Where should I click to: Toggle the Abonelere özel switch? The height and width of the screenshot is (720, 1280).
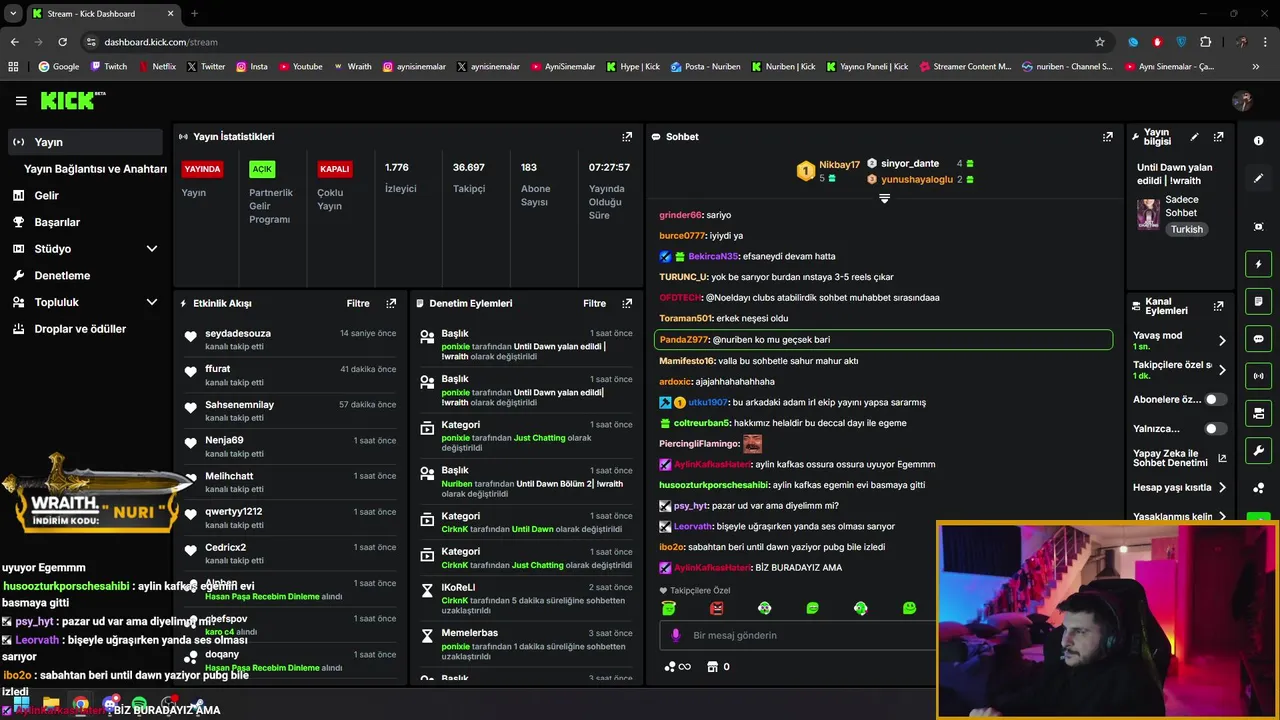[x=1215, y=399]
